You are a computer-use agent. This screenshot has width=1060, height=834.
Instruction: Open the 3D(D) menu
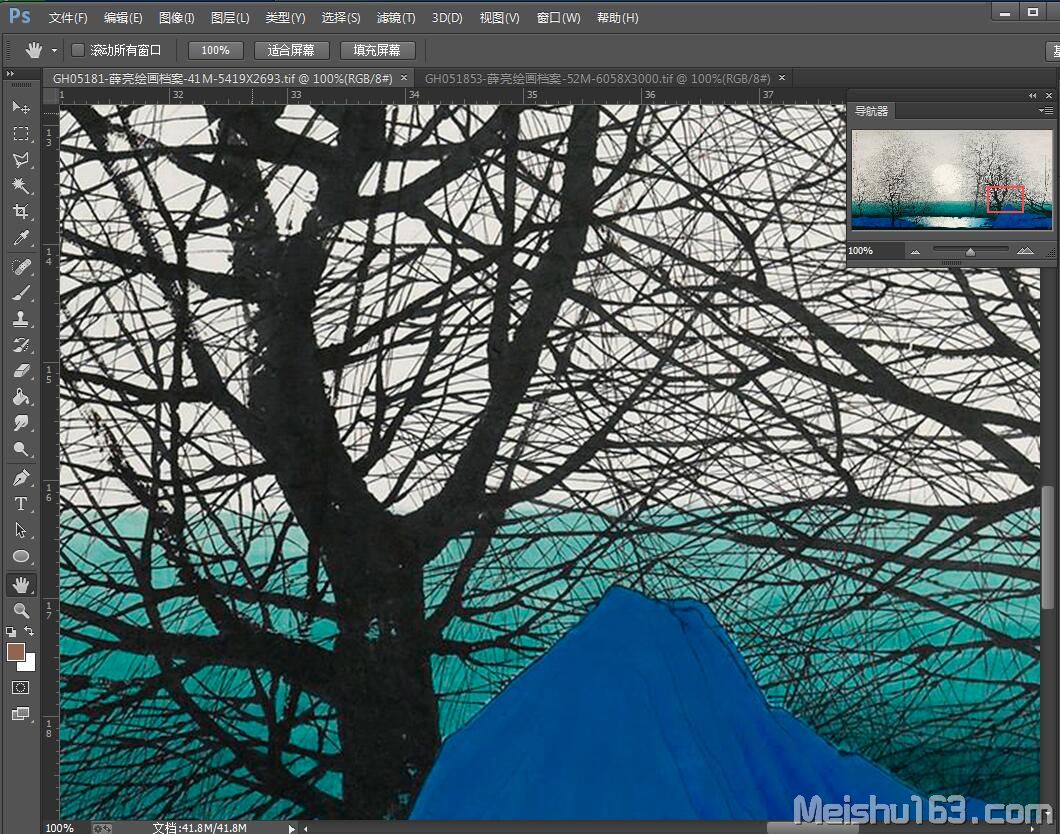[447, 18]
